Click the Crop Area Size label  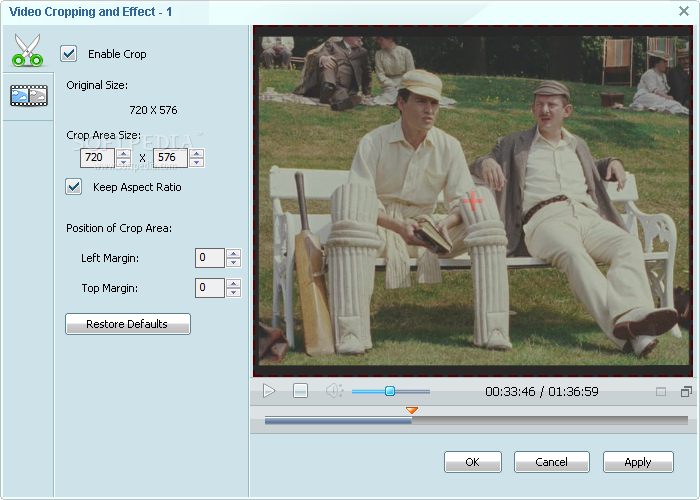(x=104, y=135)
